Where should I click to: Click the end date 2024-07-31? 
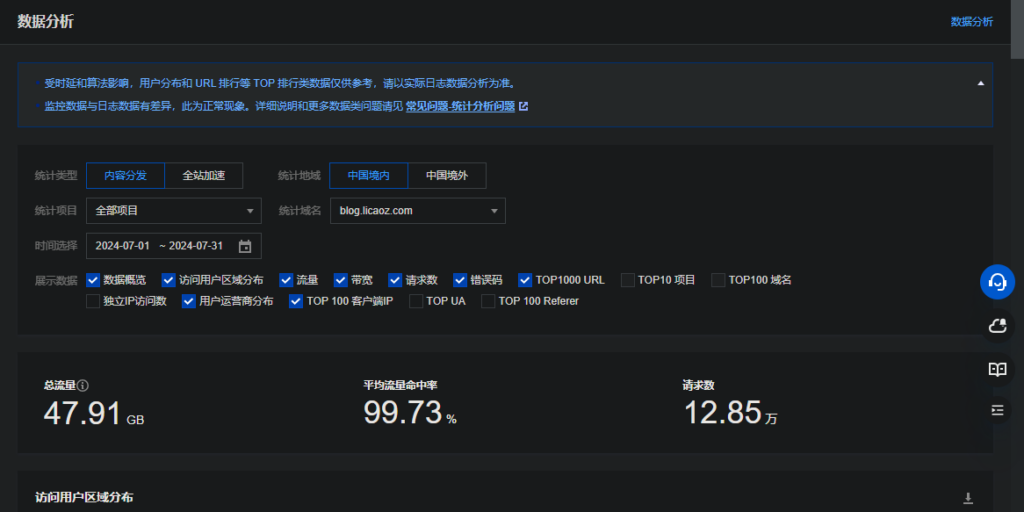(196, 246)
